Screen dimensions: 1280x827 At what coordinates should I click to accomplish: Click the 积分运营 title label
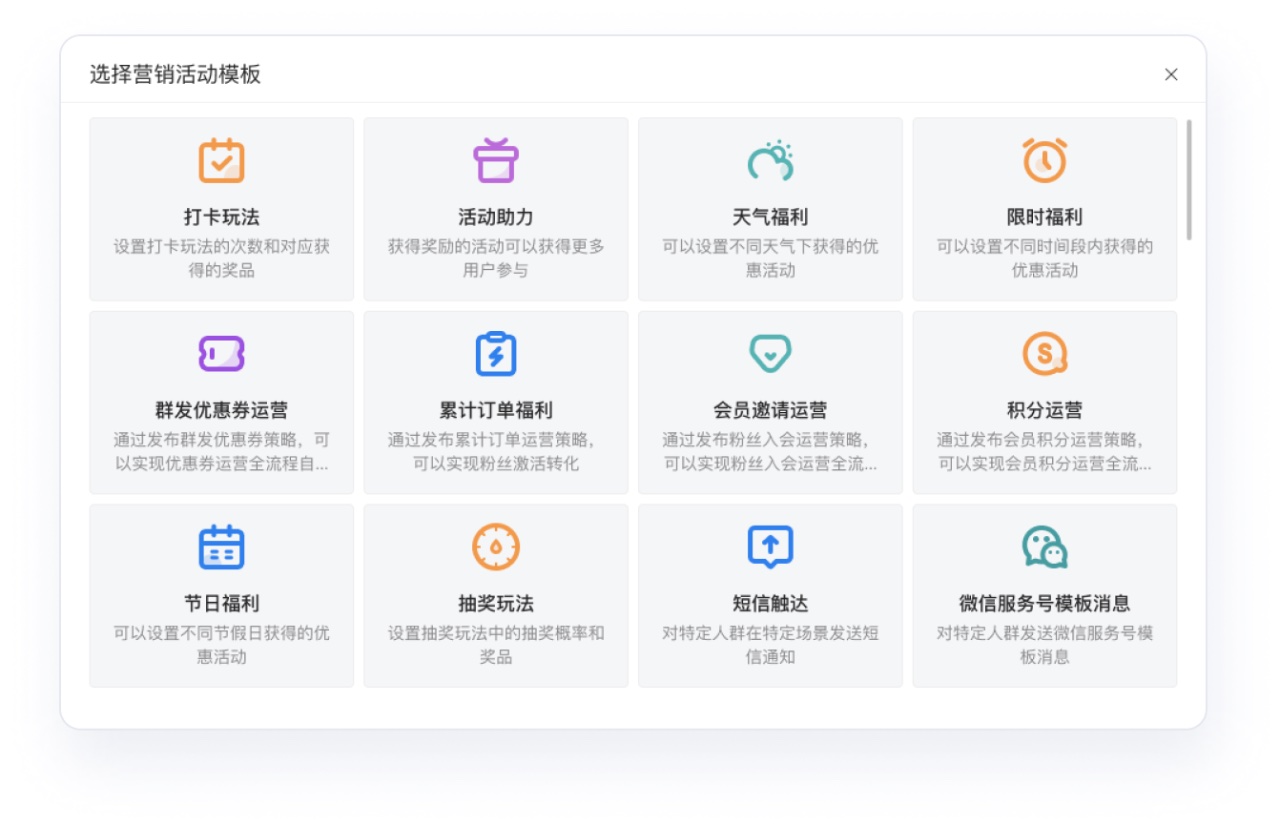click(x=1044, y=410)
